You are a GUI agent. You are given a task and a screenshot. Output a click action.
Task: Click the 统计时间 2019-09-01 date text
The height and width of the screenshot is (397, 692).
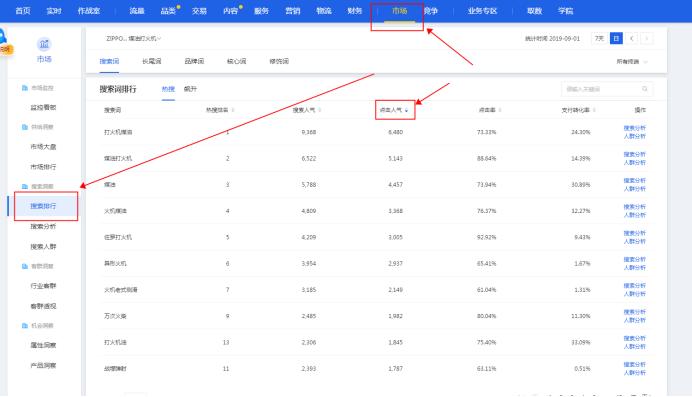[552, 39]
